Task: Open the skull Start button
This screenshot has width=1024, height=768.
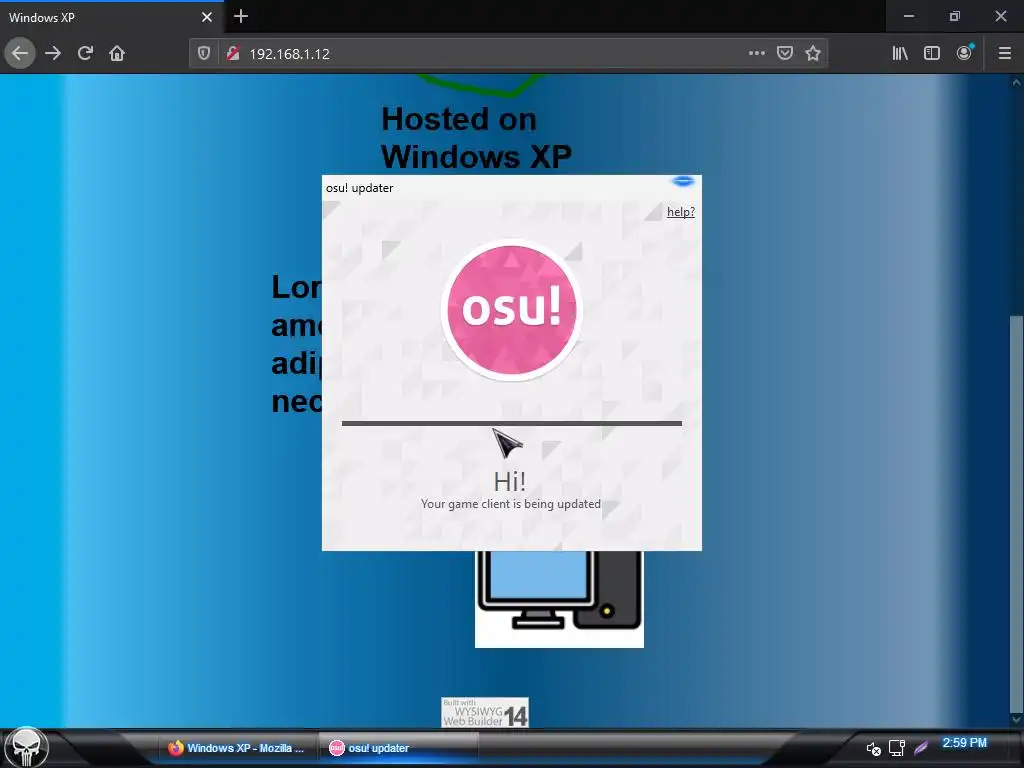Action: (26, 748)
